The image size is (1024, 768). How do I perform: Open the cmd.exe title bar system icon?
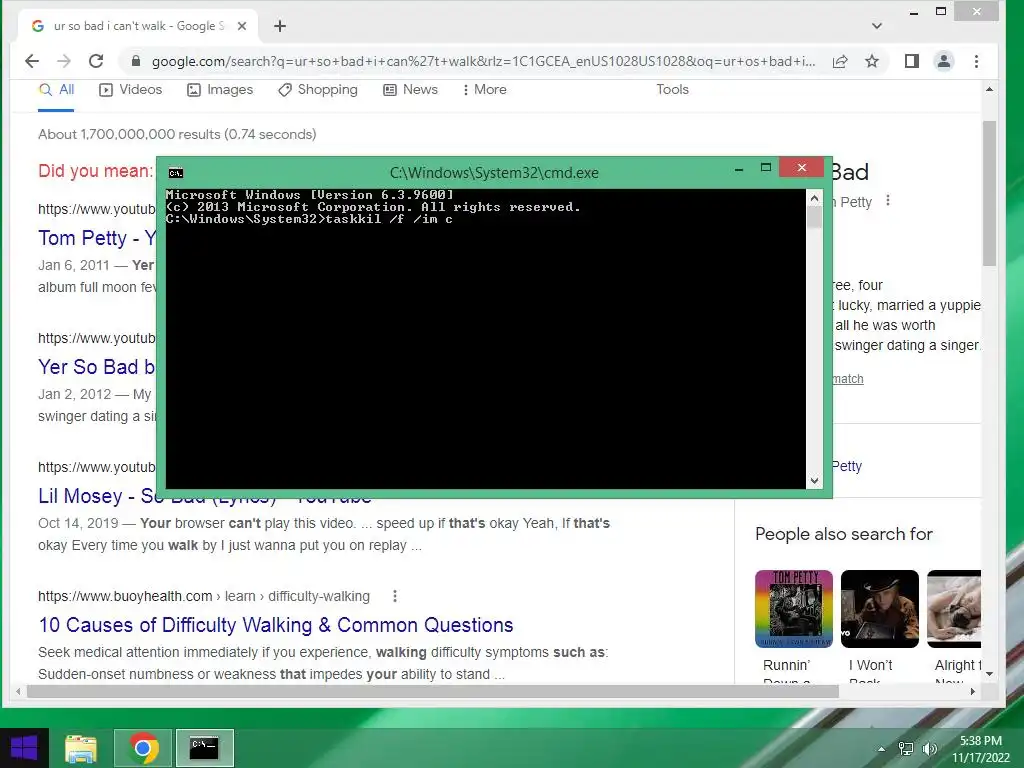point(176,173)
